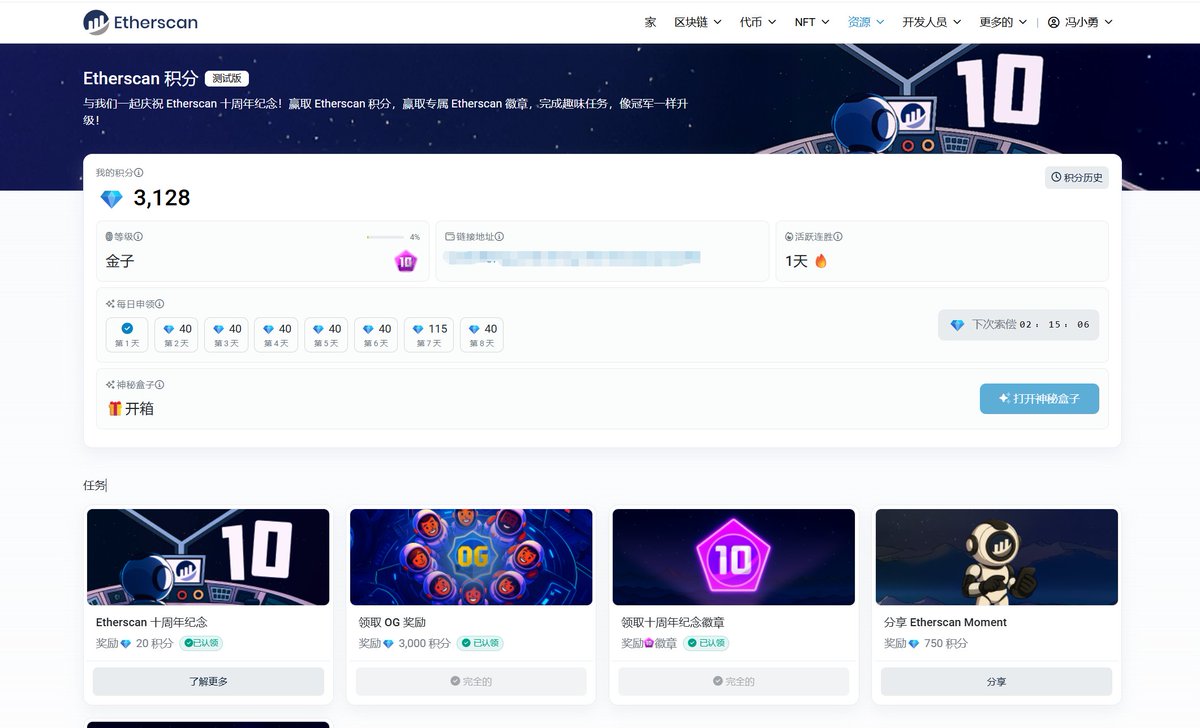Click the blue diamond beside 3,128
Screen dimensions: 1200x728
111,199
